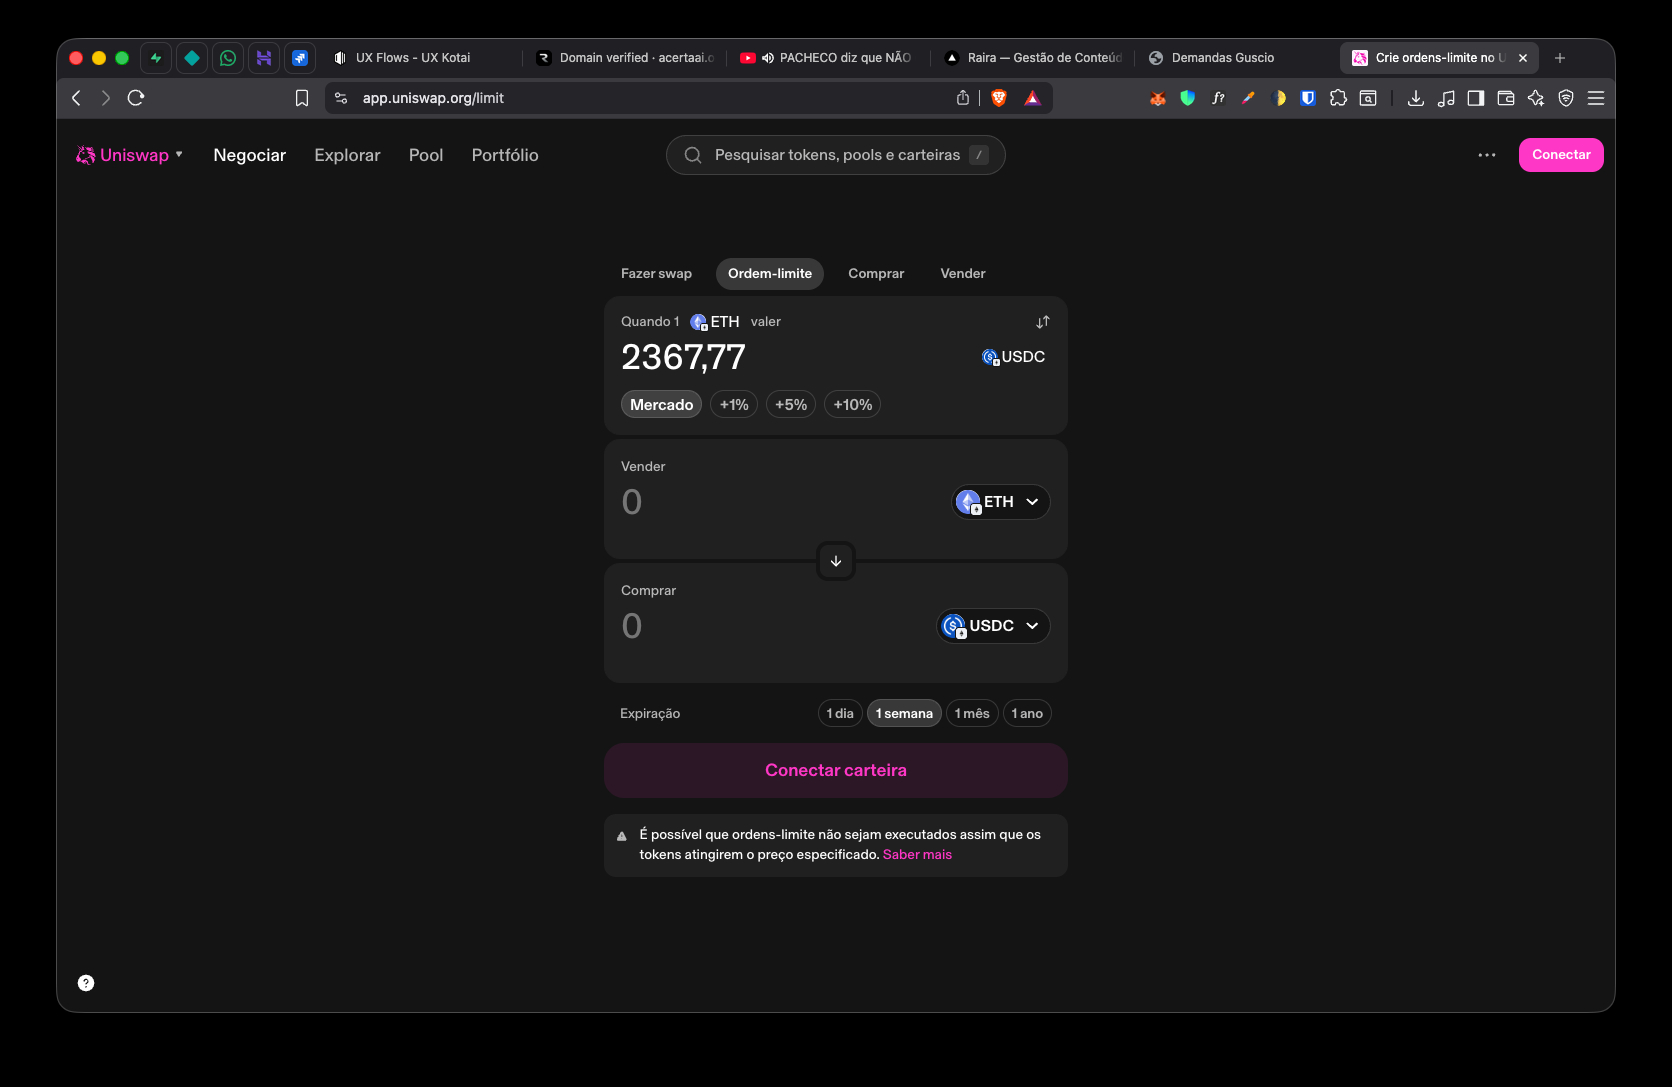
Task: Switch to the Demandas Guscio browser tab
Action: tap(1236, 58)
